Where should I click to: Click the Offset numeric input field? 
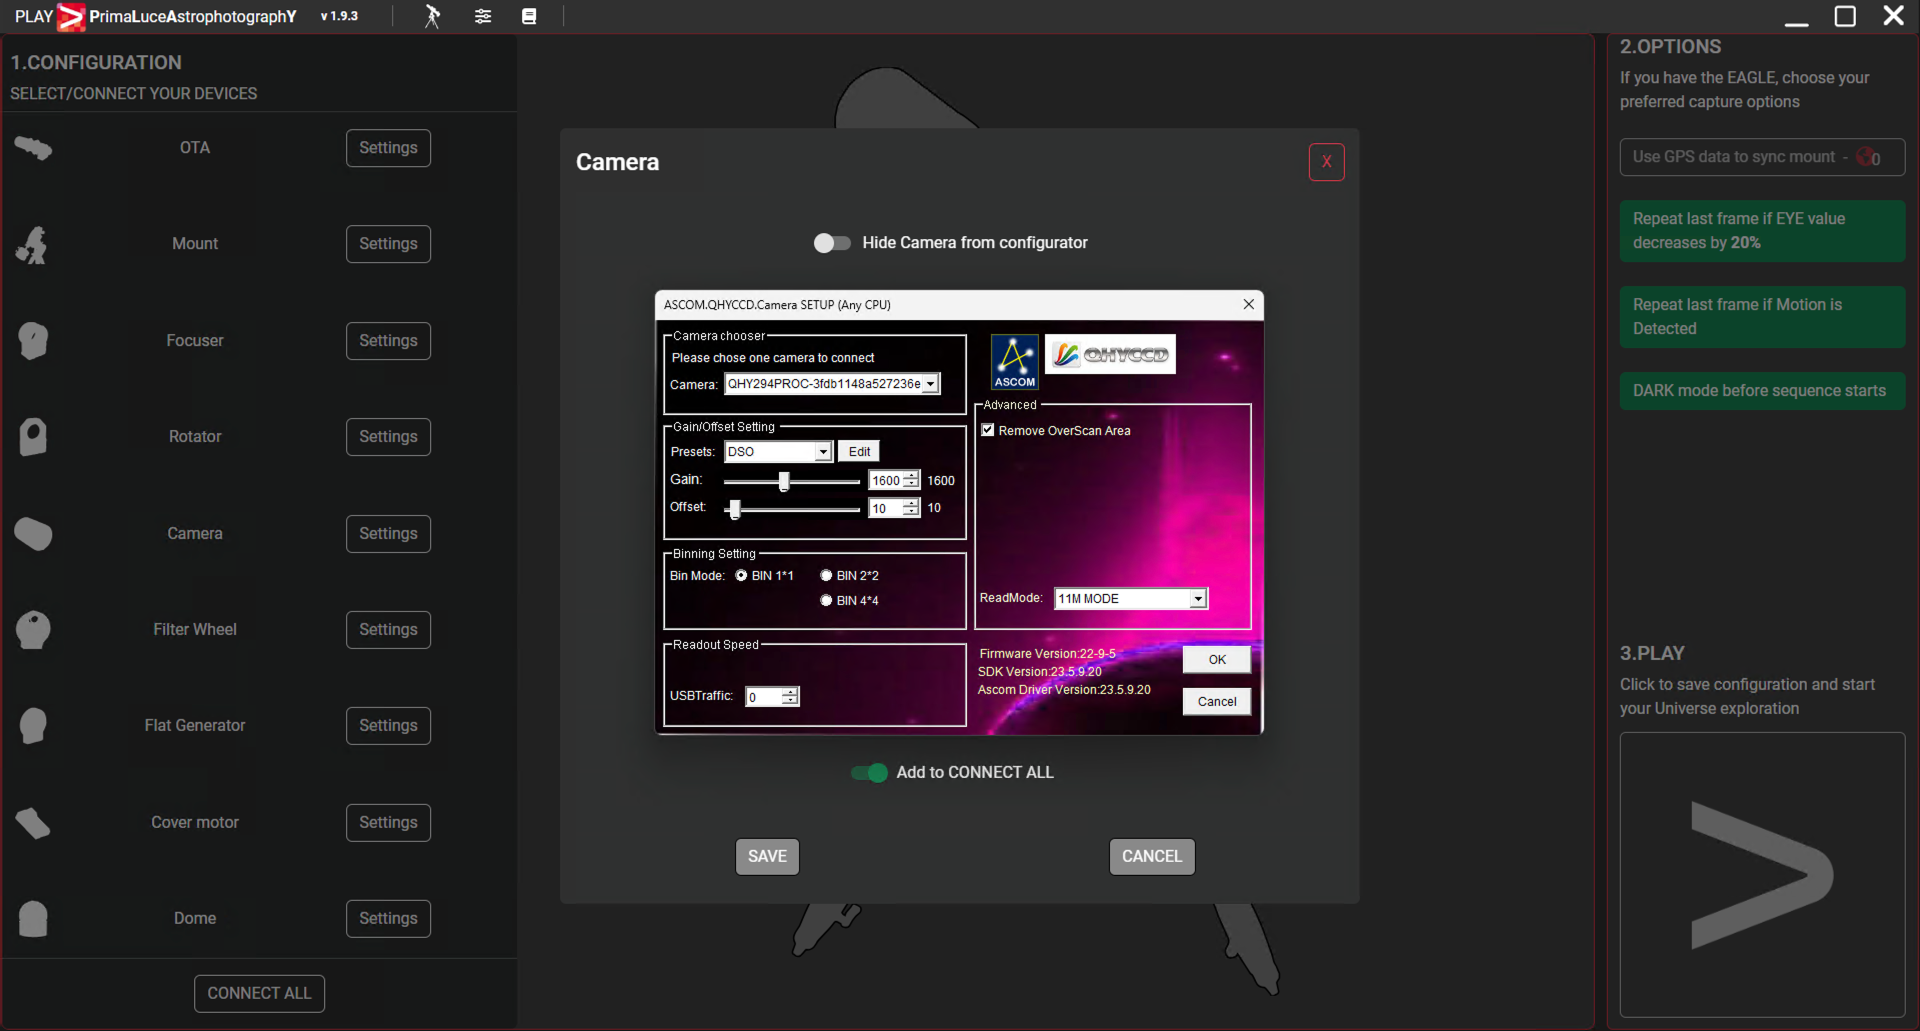click(886, 509)
